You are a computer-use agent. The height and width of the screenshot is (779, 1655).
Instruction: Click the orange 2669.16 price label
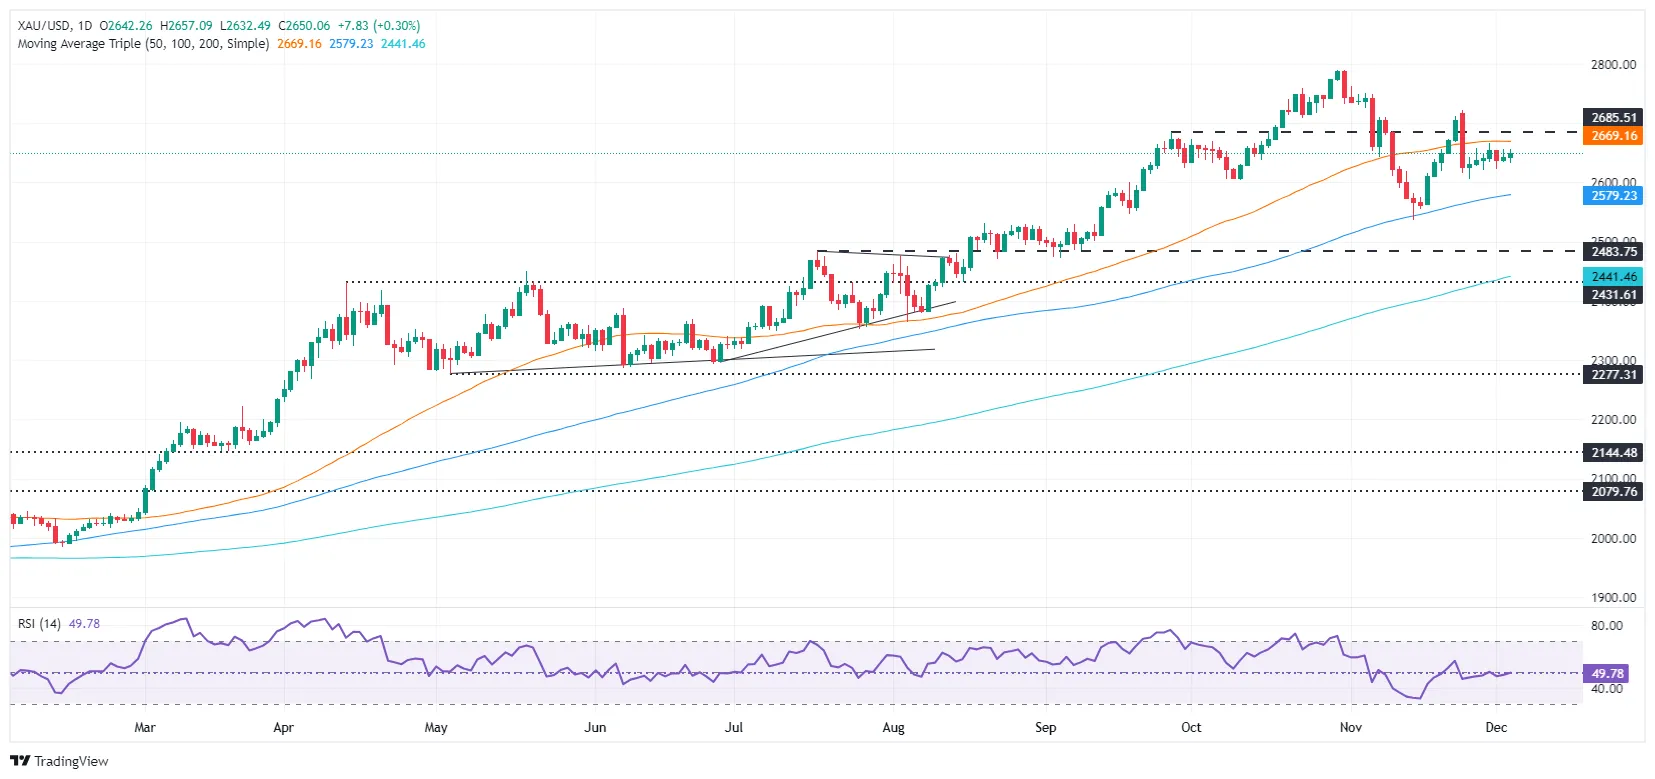1614,136
